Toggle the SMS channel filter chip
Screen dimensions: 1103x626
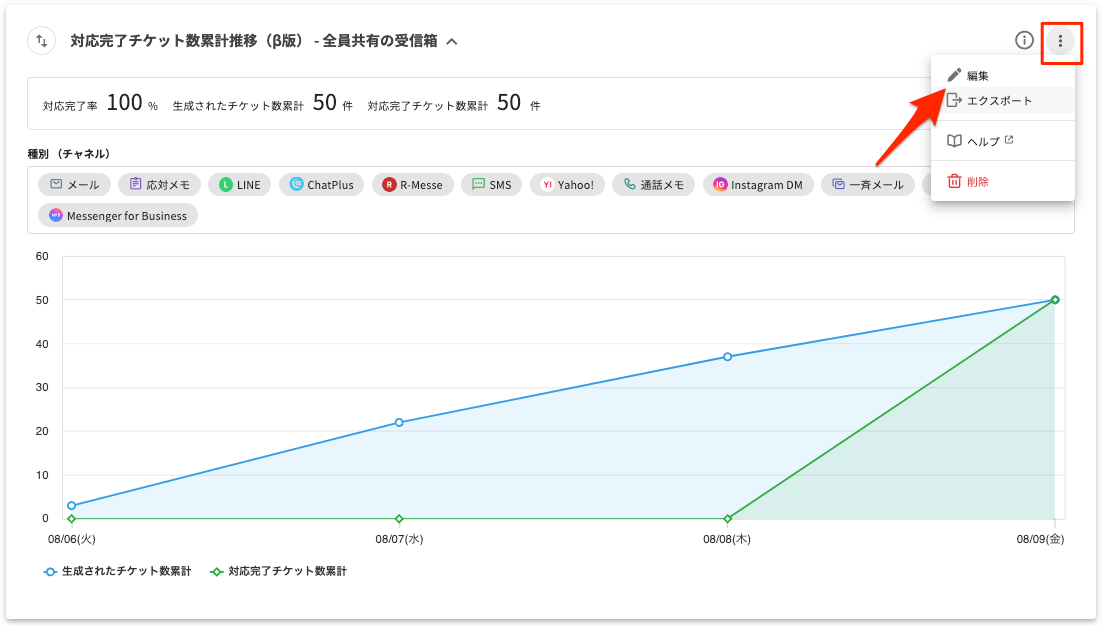(x=491, y=185)
